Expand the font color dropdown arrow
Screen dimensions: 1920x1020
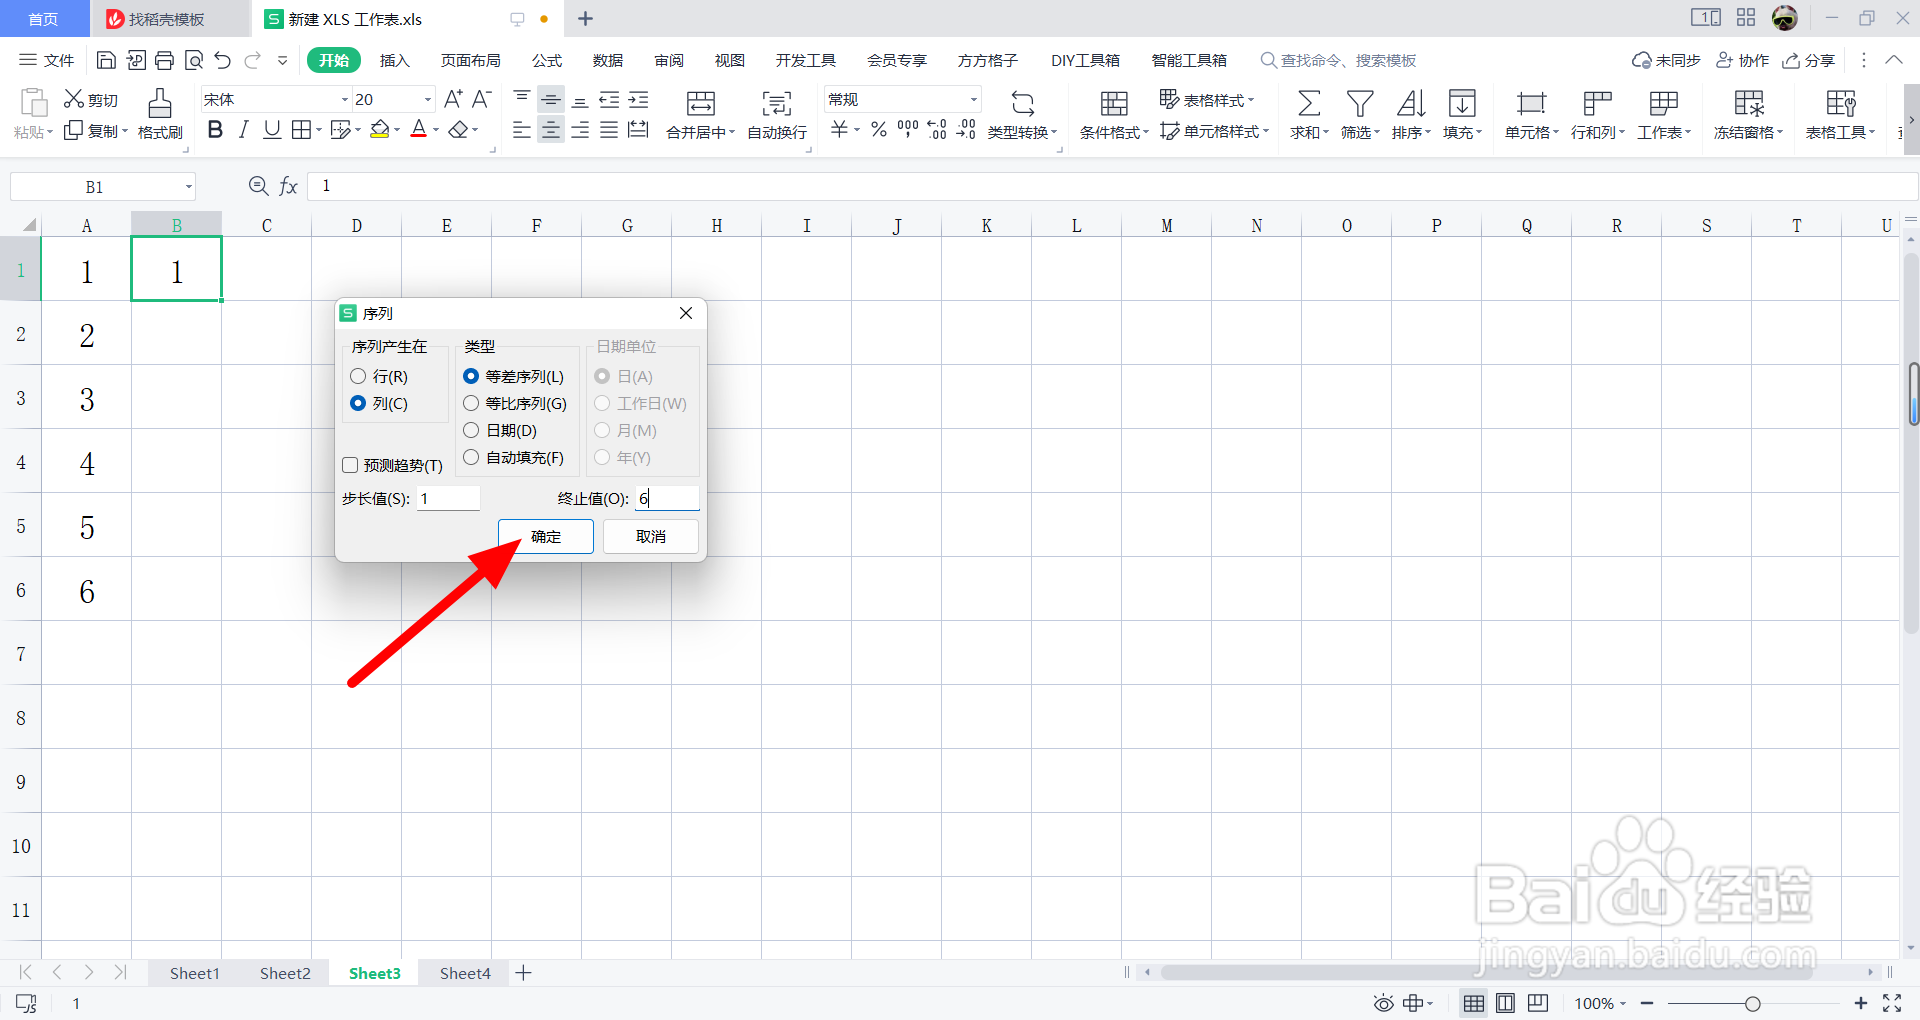pos(436,130)
